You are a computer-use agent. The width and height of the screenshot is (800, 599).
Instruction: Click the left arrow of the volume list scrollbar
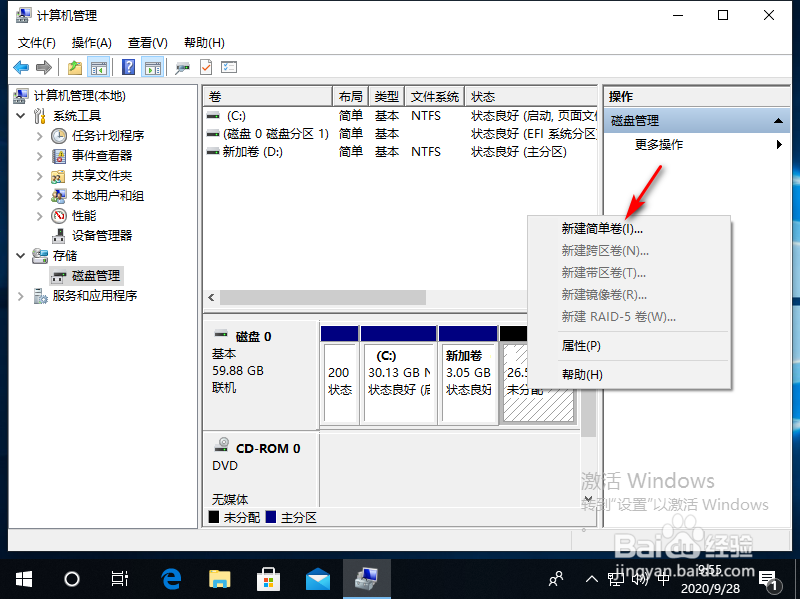pyautogui.click(x=210, y=297)
